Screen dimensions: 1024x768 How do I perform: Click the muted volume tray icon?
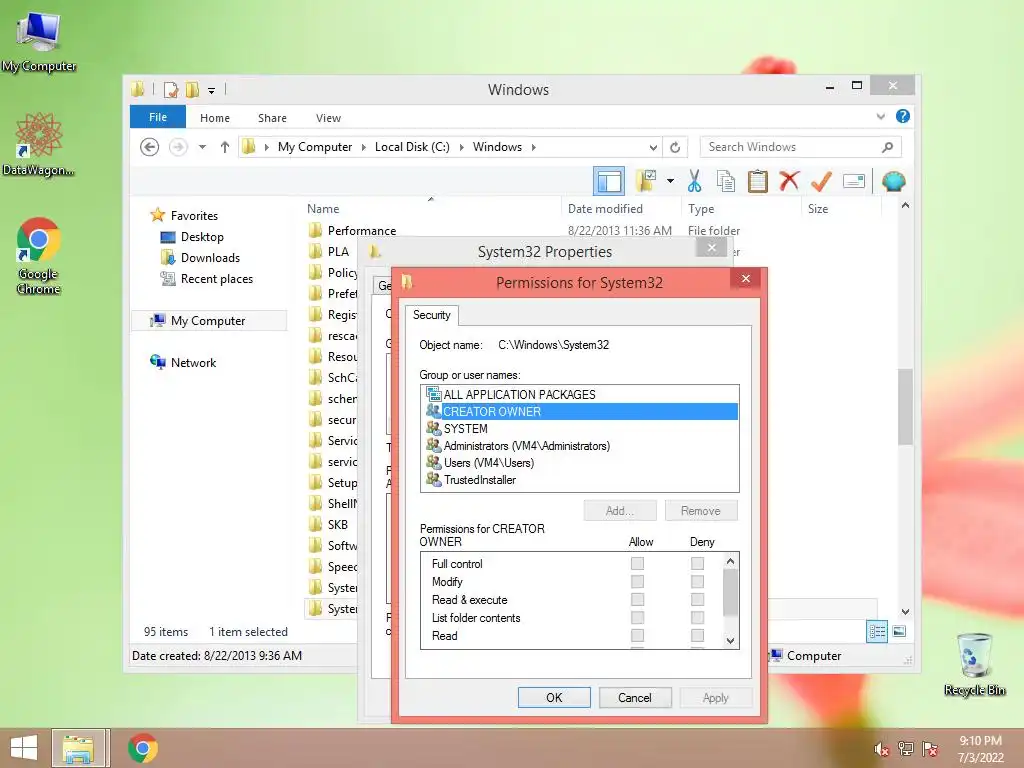click(882, 749)
